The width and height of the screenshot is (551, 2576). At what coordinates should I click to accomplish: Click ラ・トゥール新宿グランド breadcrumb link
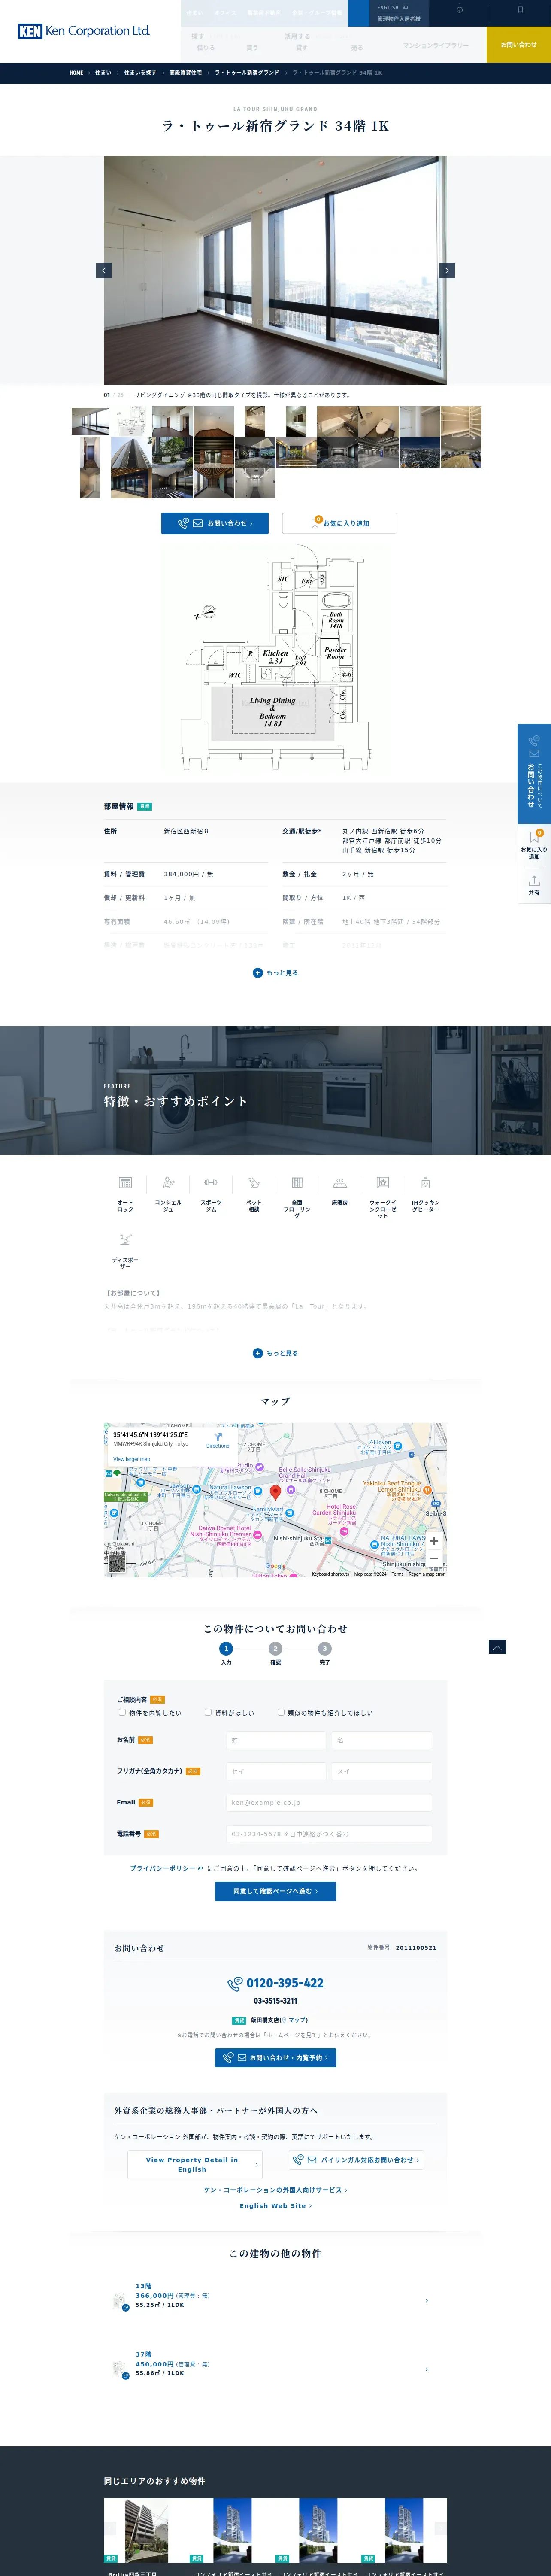pyautogui.click(x=247, y=73)
